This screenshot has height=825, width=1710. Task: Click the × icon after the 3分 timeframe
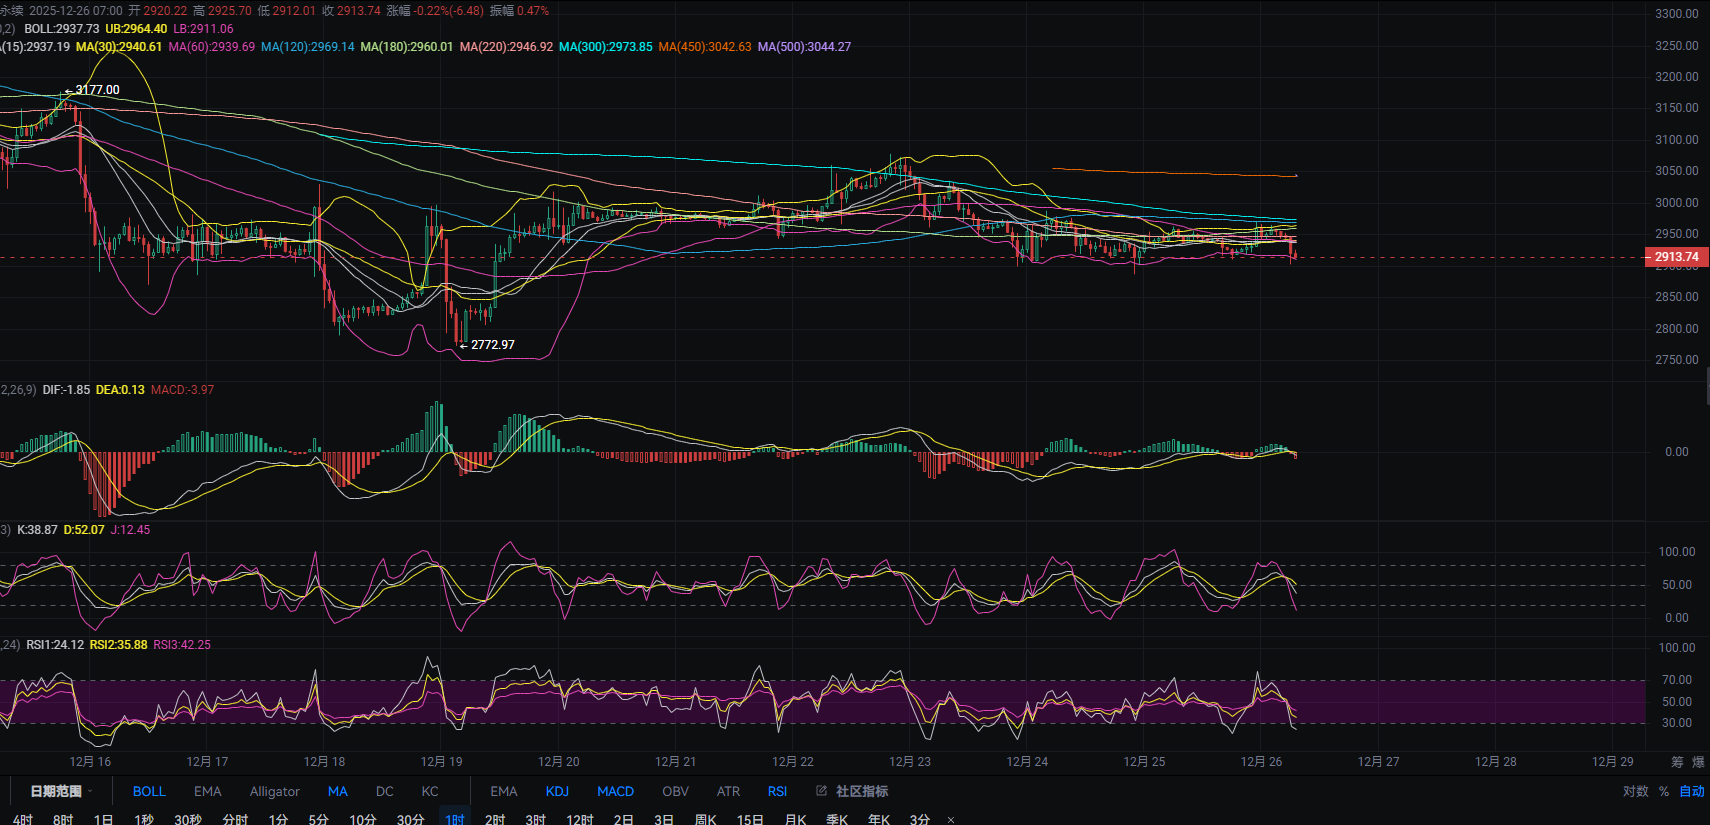pyautogui.click(x=950, y=820)
